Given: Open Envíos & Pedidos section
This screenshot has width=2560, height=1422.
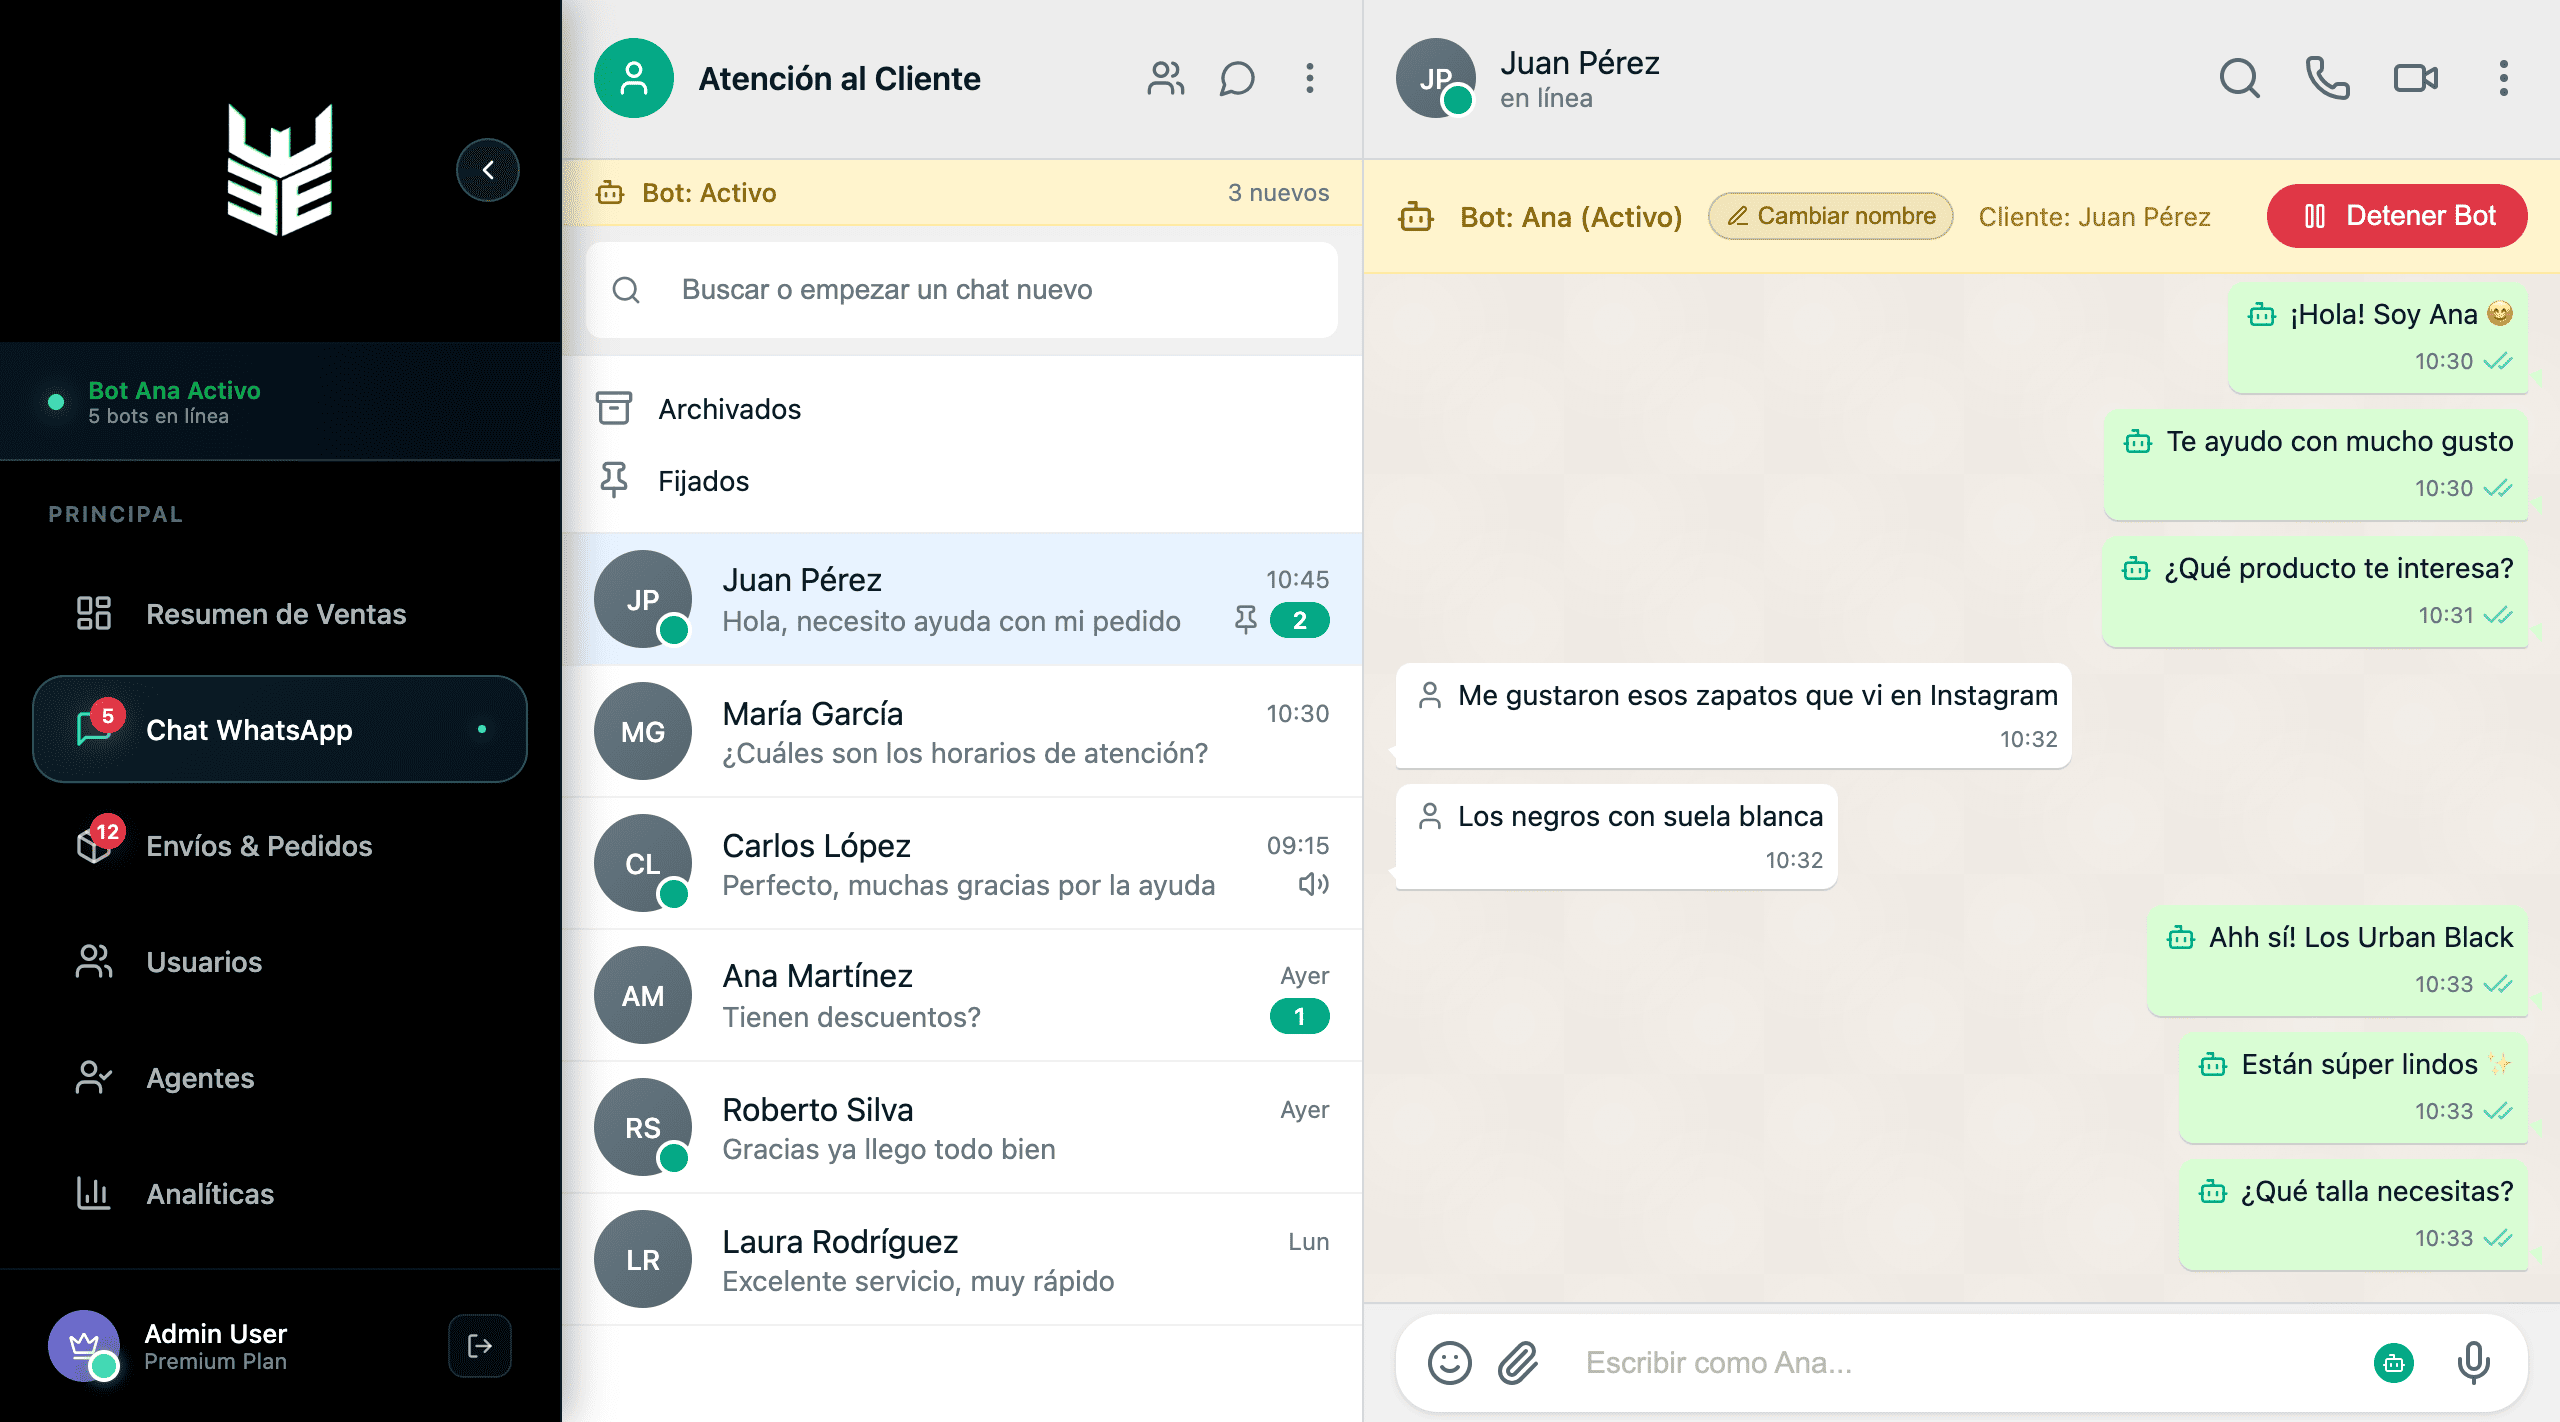Looking at the screenshot, I should pos(280,845).
